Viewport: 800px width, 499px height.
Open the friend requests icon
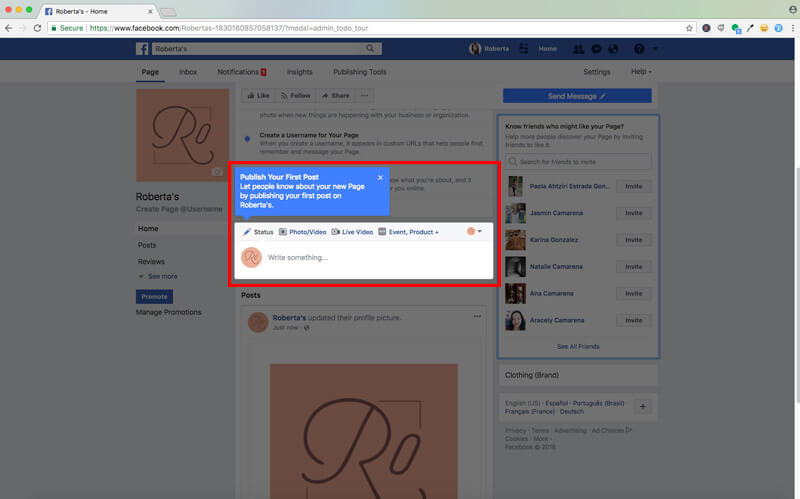(578, 49)
